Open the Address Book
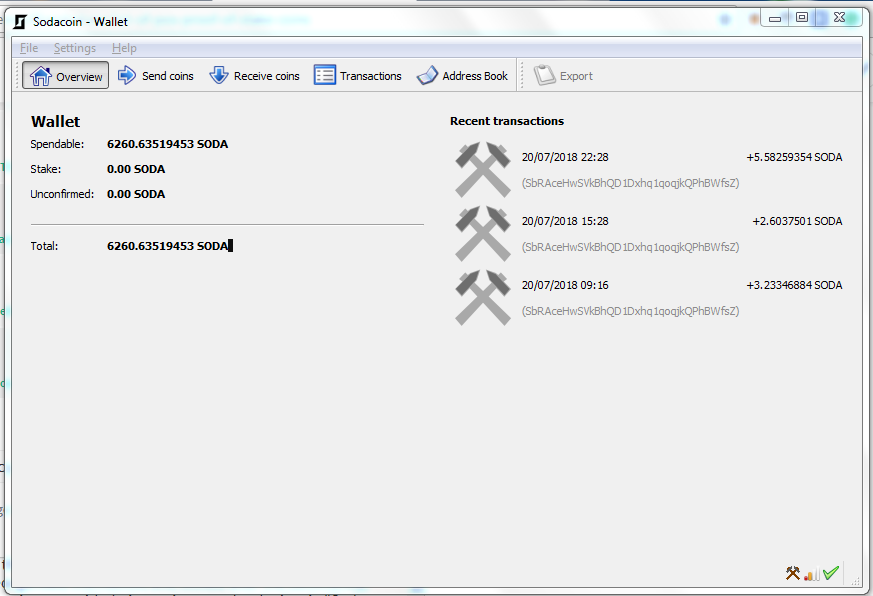This screenshot has width=873, height=596. tap(462, 75)
